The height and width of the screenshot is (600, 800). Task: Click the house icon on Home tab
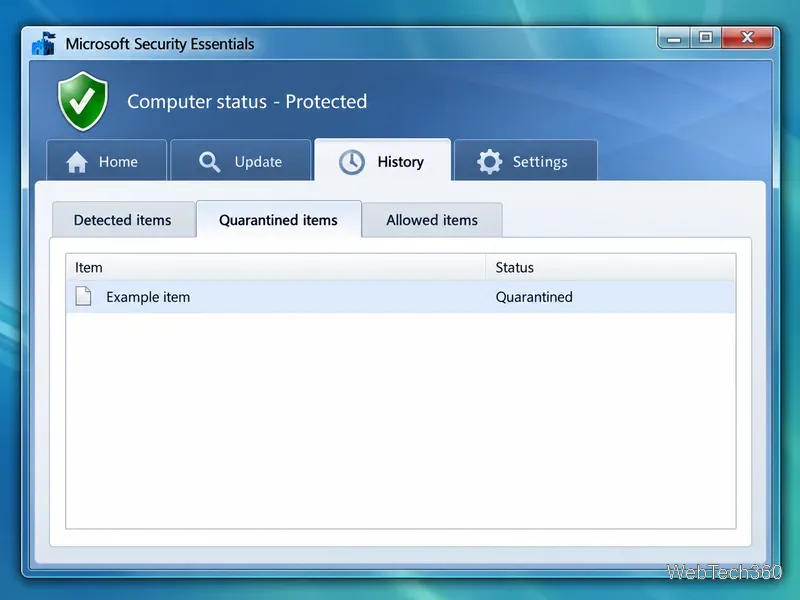[x=77, y=162]
